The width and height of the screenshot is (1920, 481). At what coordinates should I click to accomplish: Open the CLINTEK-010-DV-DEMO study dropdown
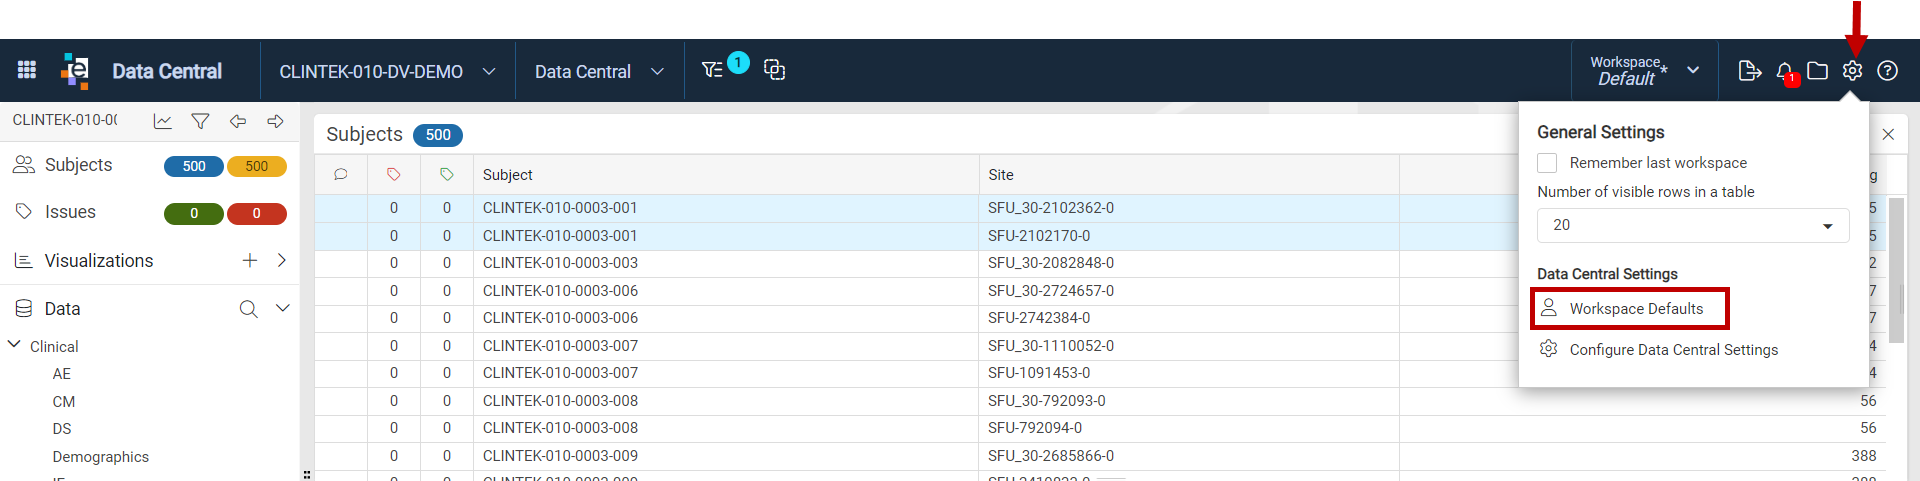(388, 71)
